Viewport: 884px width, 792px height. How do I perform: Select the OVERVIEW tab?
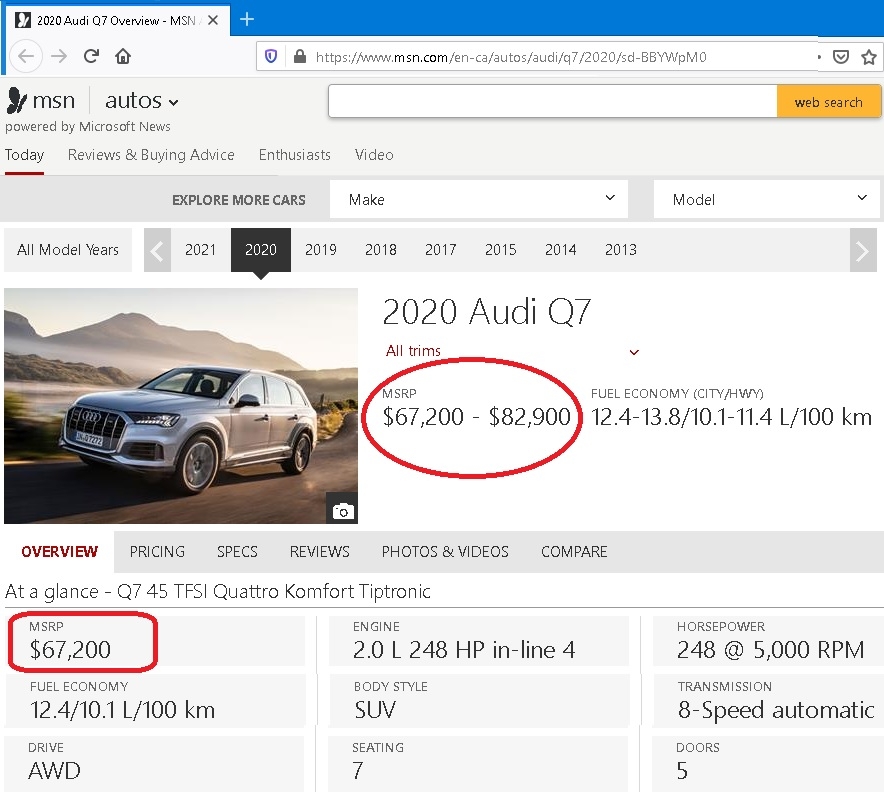pos(59,551)
